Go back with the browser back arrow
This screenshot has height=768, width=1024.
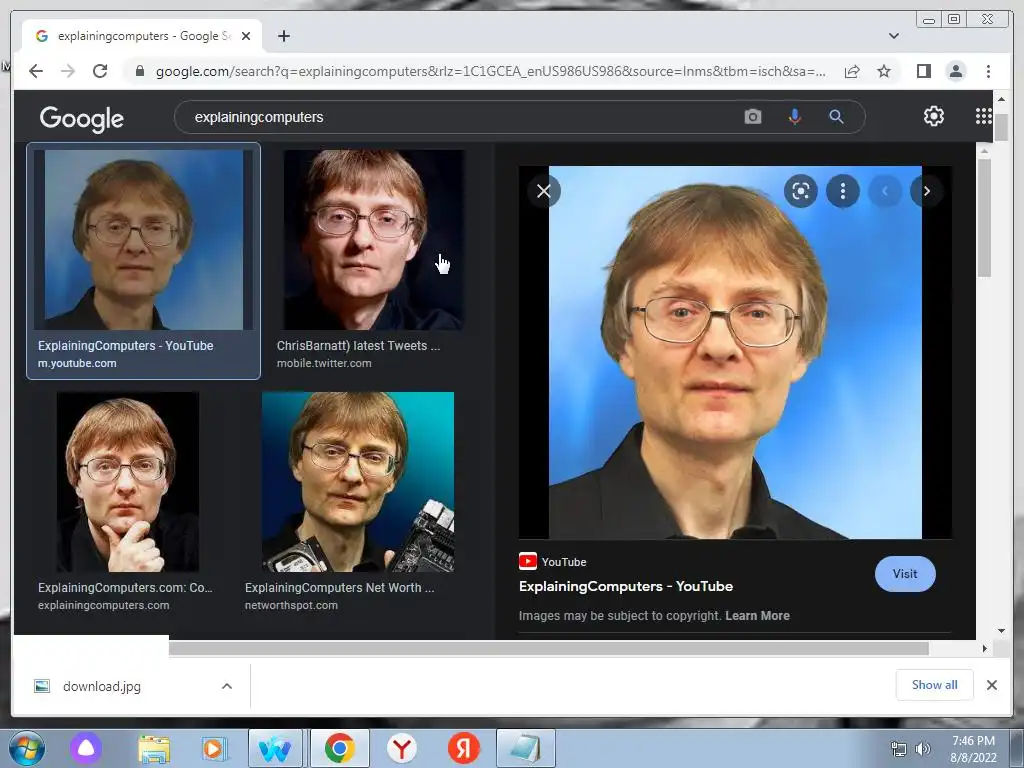[x=36, y=71]
